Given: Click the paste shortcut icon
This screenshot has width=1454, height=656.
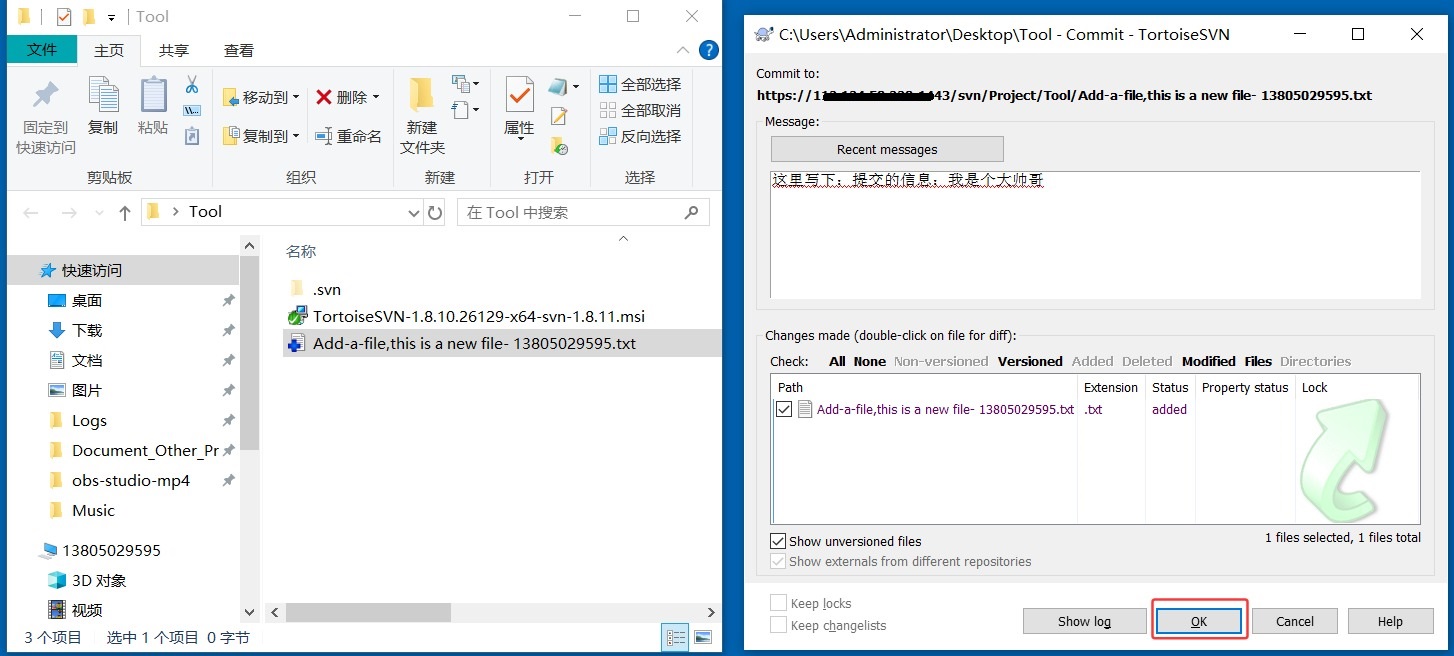Looking at the screenshot, I should (x=192, y=136).
